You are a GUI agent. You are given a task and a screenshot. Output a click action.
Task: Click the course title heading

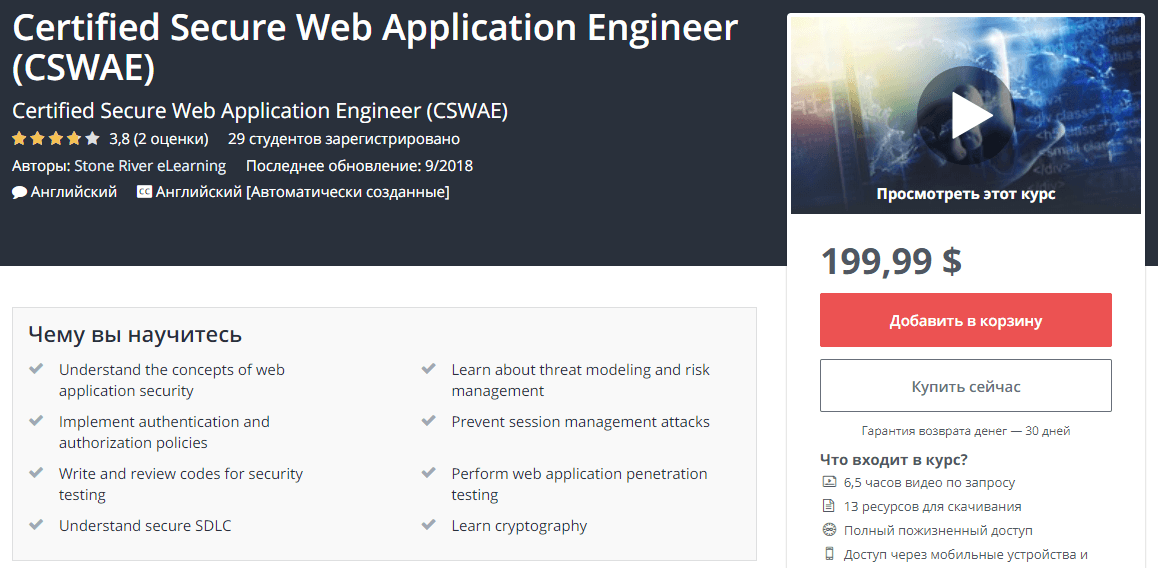click(375, 47)
